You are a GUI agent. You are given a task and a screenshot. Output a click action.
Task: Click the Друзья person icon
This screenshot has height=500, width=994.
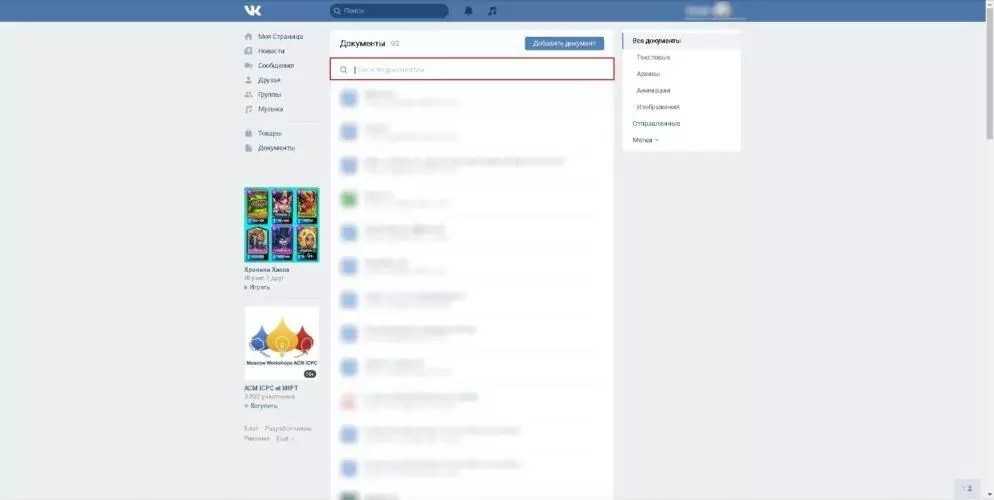(x=248, y=80)
